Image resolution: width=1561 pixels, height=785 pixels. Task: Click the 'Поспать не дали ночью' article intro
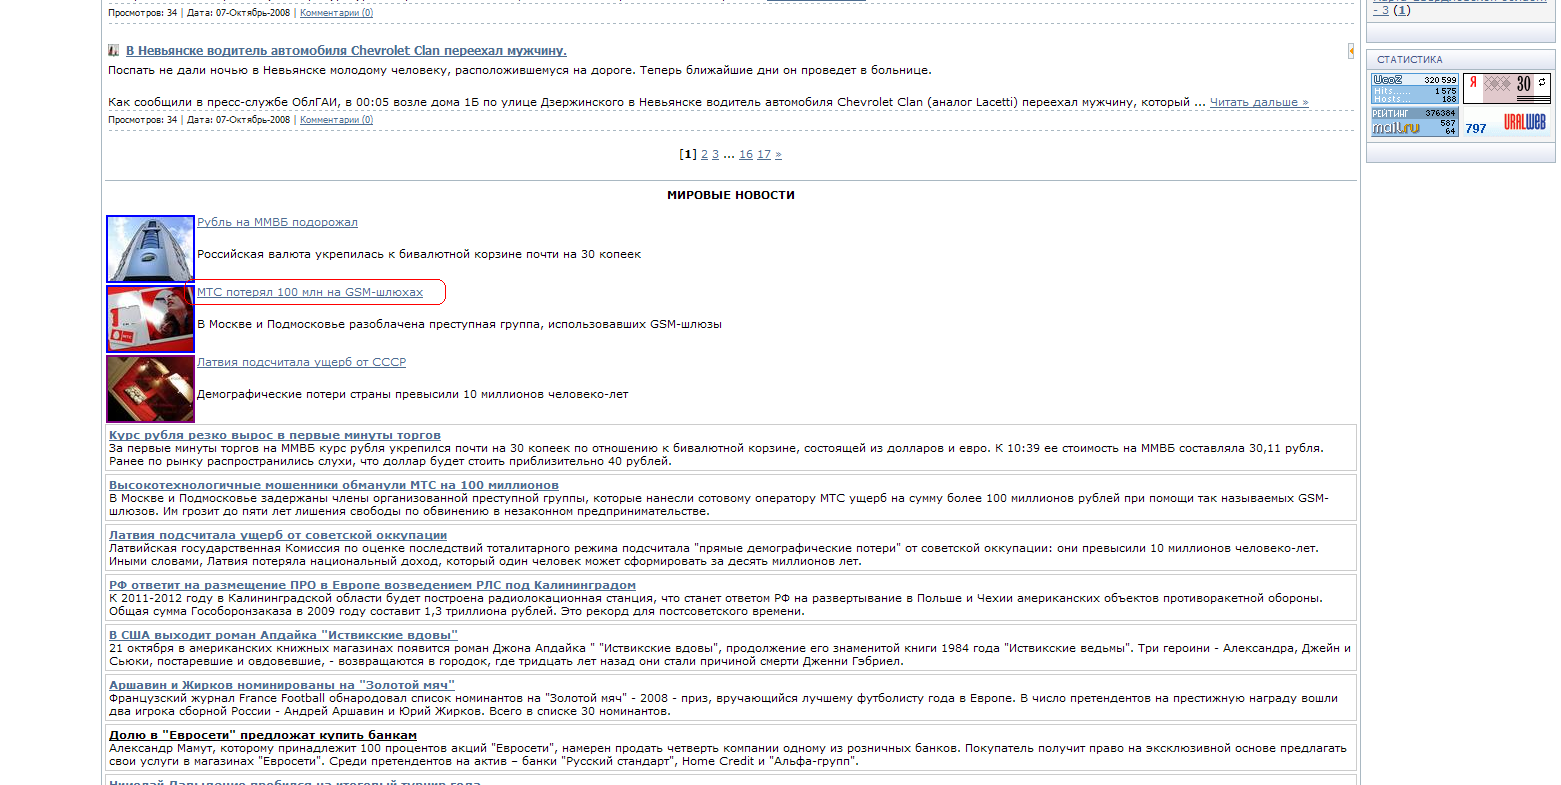tap(520, 70)
